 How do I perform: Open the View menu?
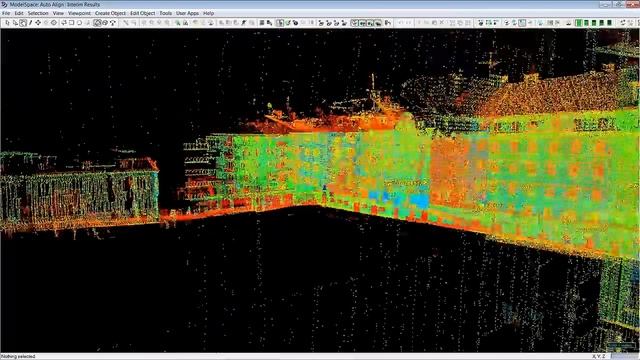coord(58,13)
